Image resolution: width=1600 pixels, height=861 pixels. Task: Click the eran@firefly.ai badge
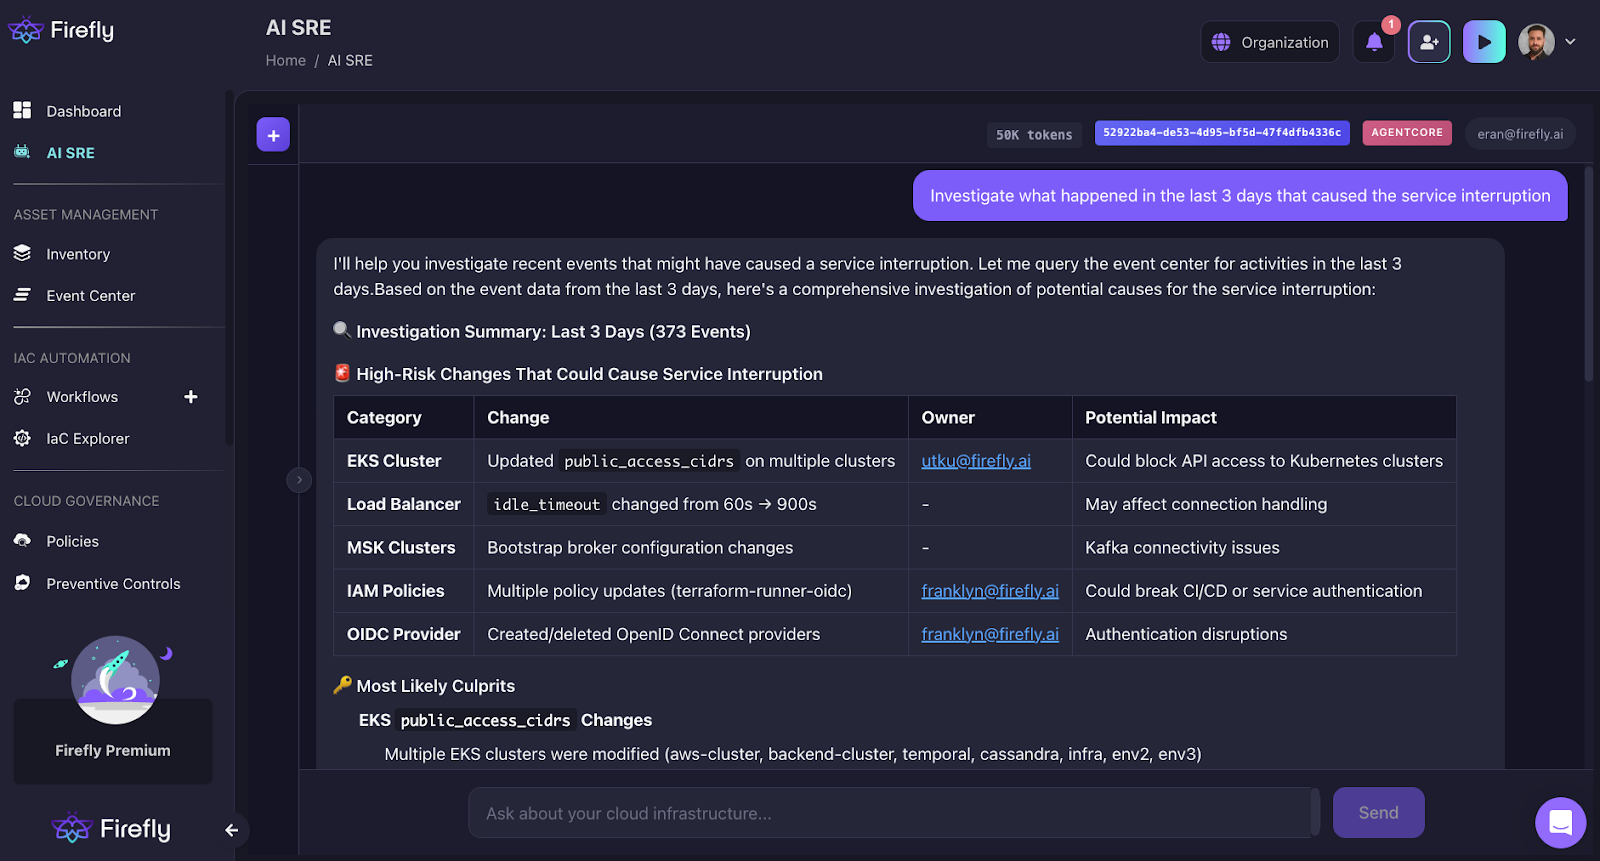pos(1520,134)
